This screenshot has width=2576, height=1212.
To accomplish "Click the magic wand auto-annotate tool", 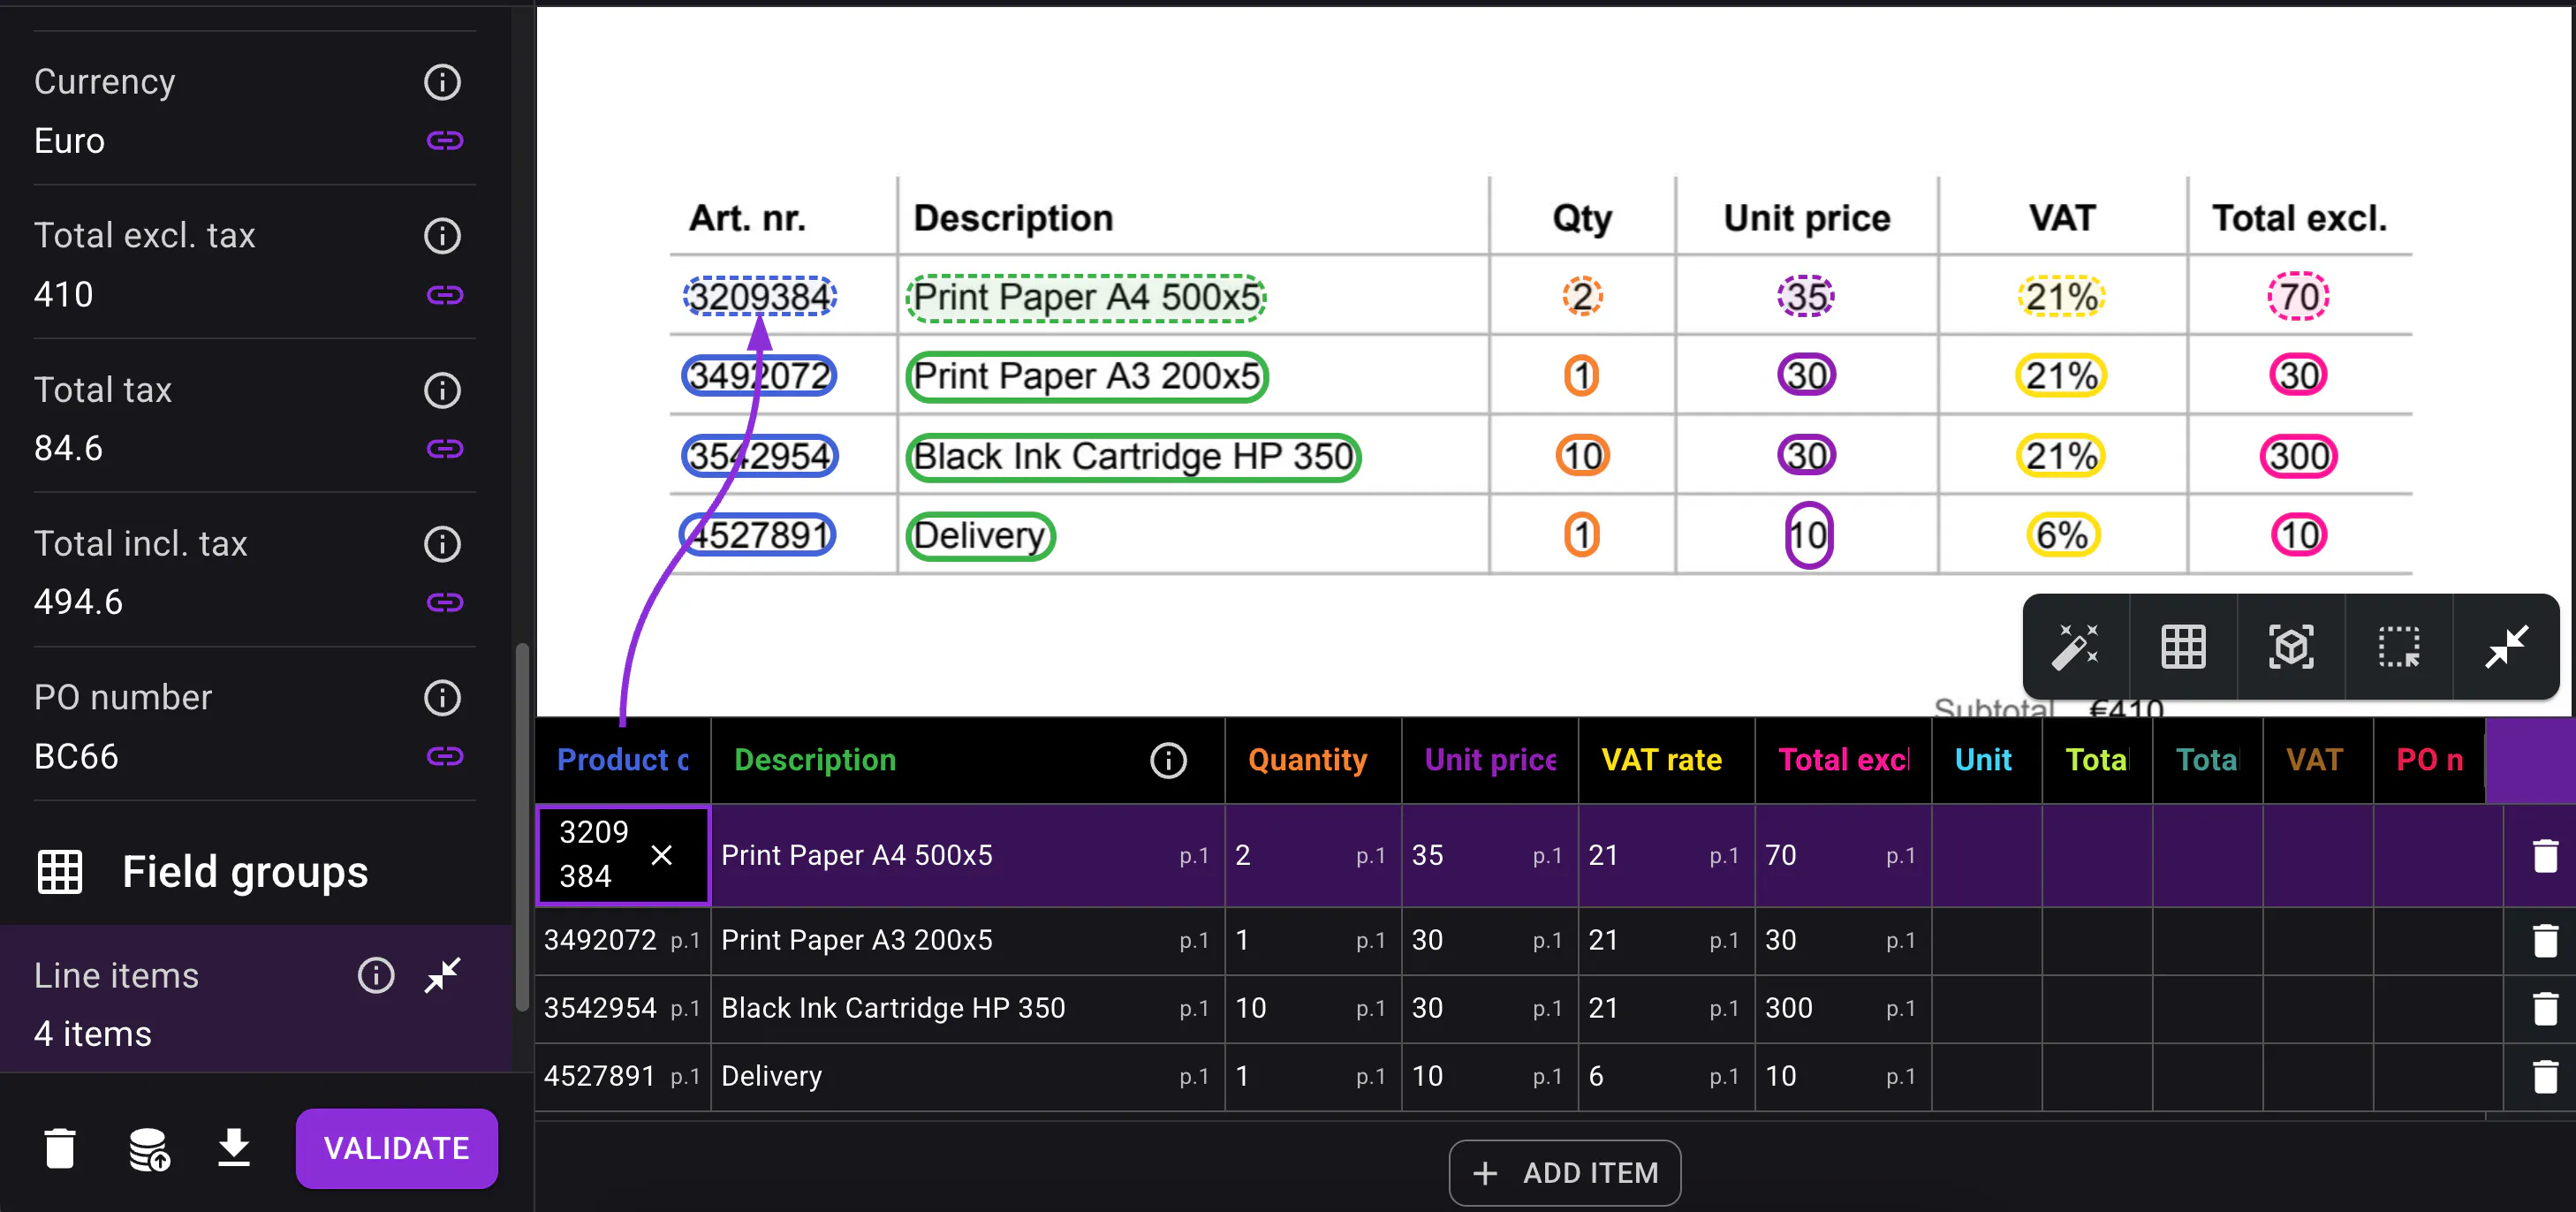I will coord(2075,647).
